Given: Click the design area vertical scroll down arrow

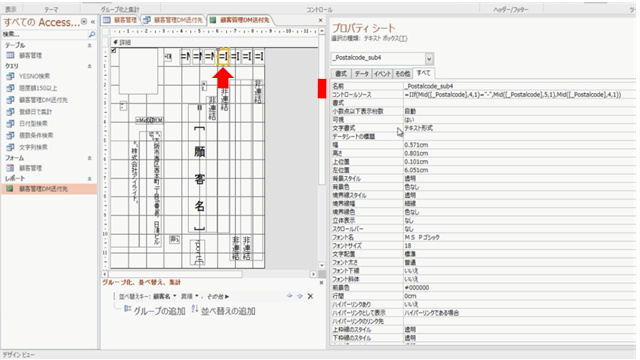Looking at the screenshot, I should coord(322,265).
